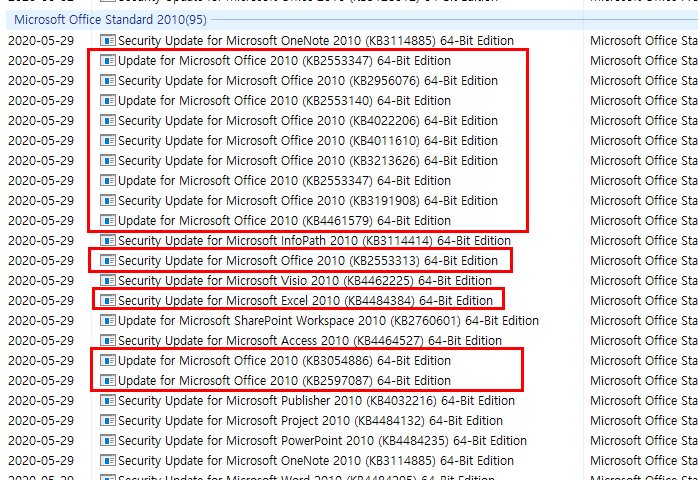
Task: Select Security Update for Microsoft Office 2010 (KB3191908)
Action: (308, 201)
